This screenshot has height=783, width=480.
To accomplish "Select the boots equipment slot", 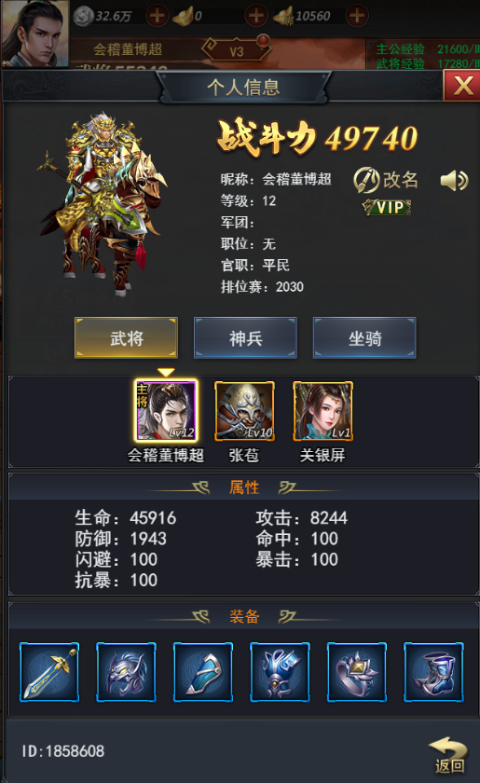I will pos(434,672).
